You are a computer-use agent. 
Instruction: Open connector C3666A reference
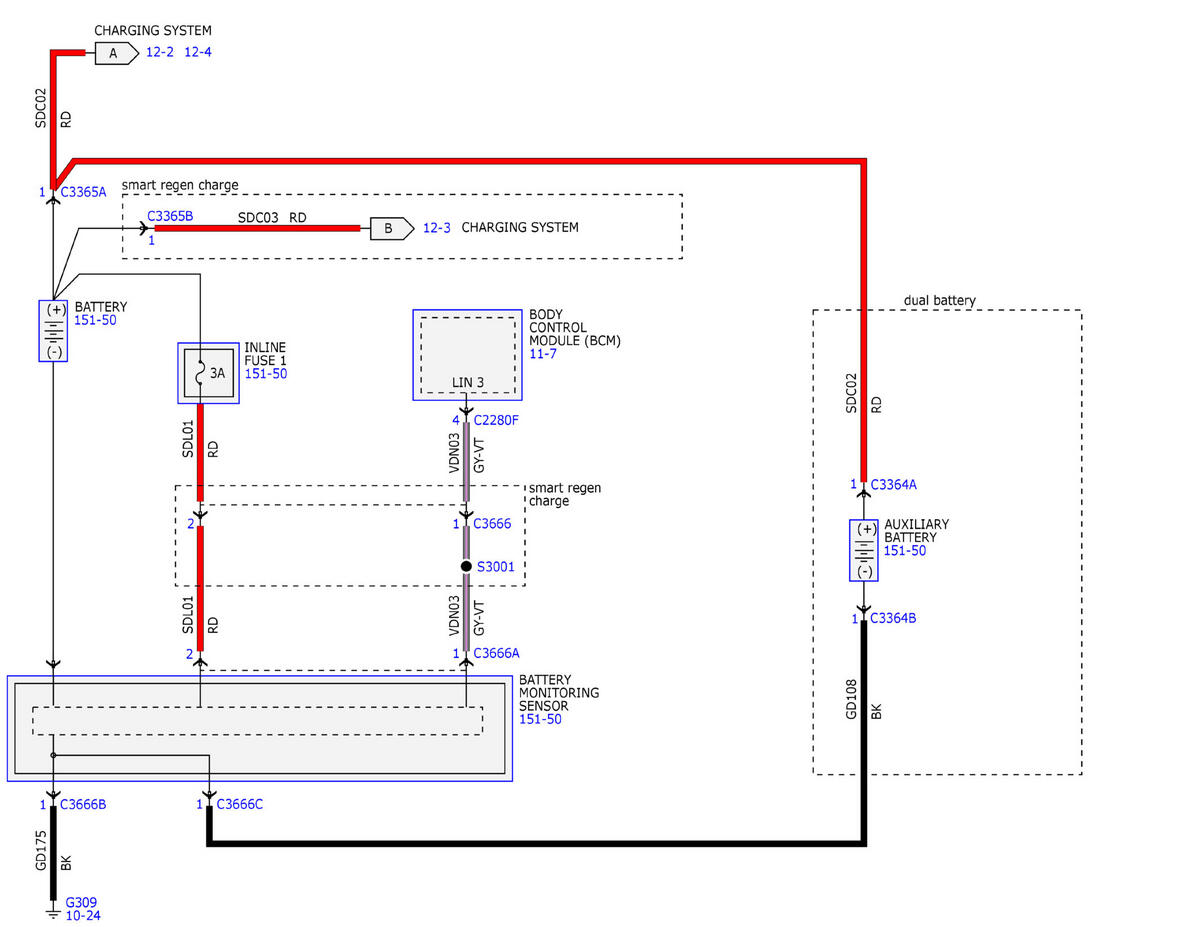[x=497, y=653]
